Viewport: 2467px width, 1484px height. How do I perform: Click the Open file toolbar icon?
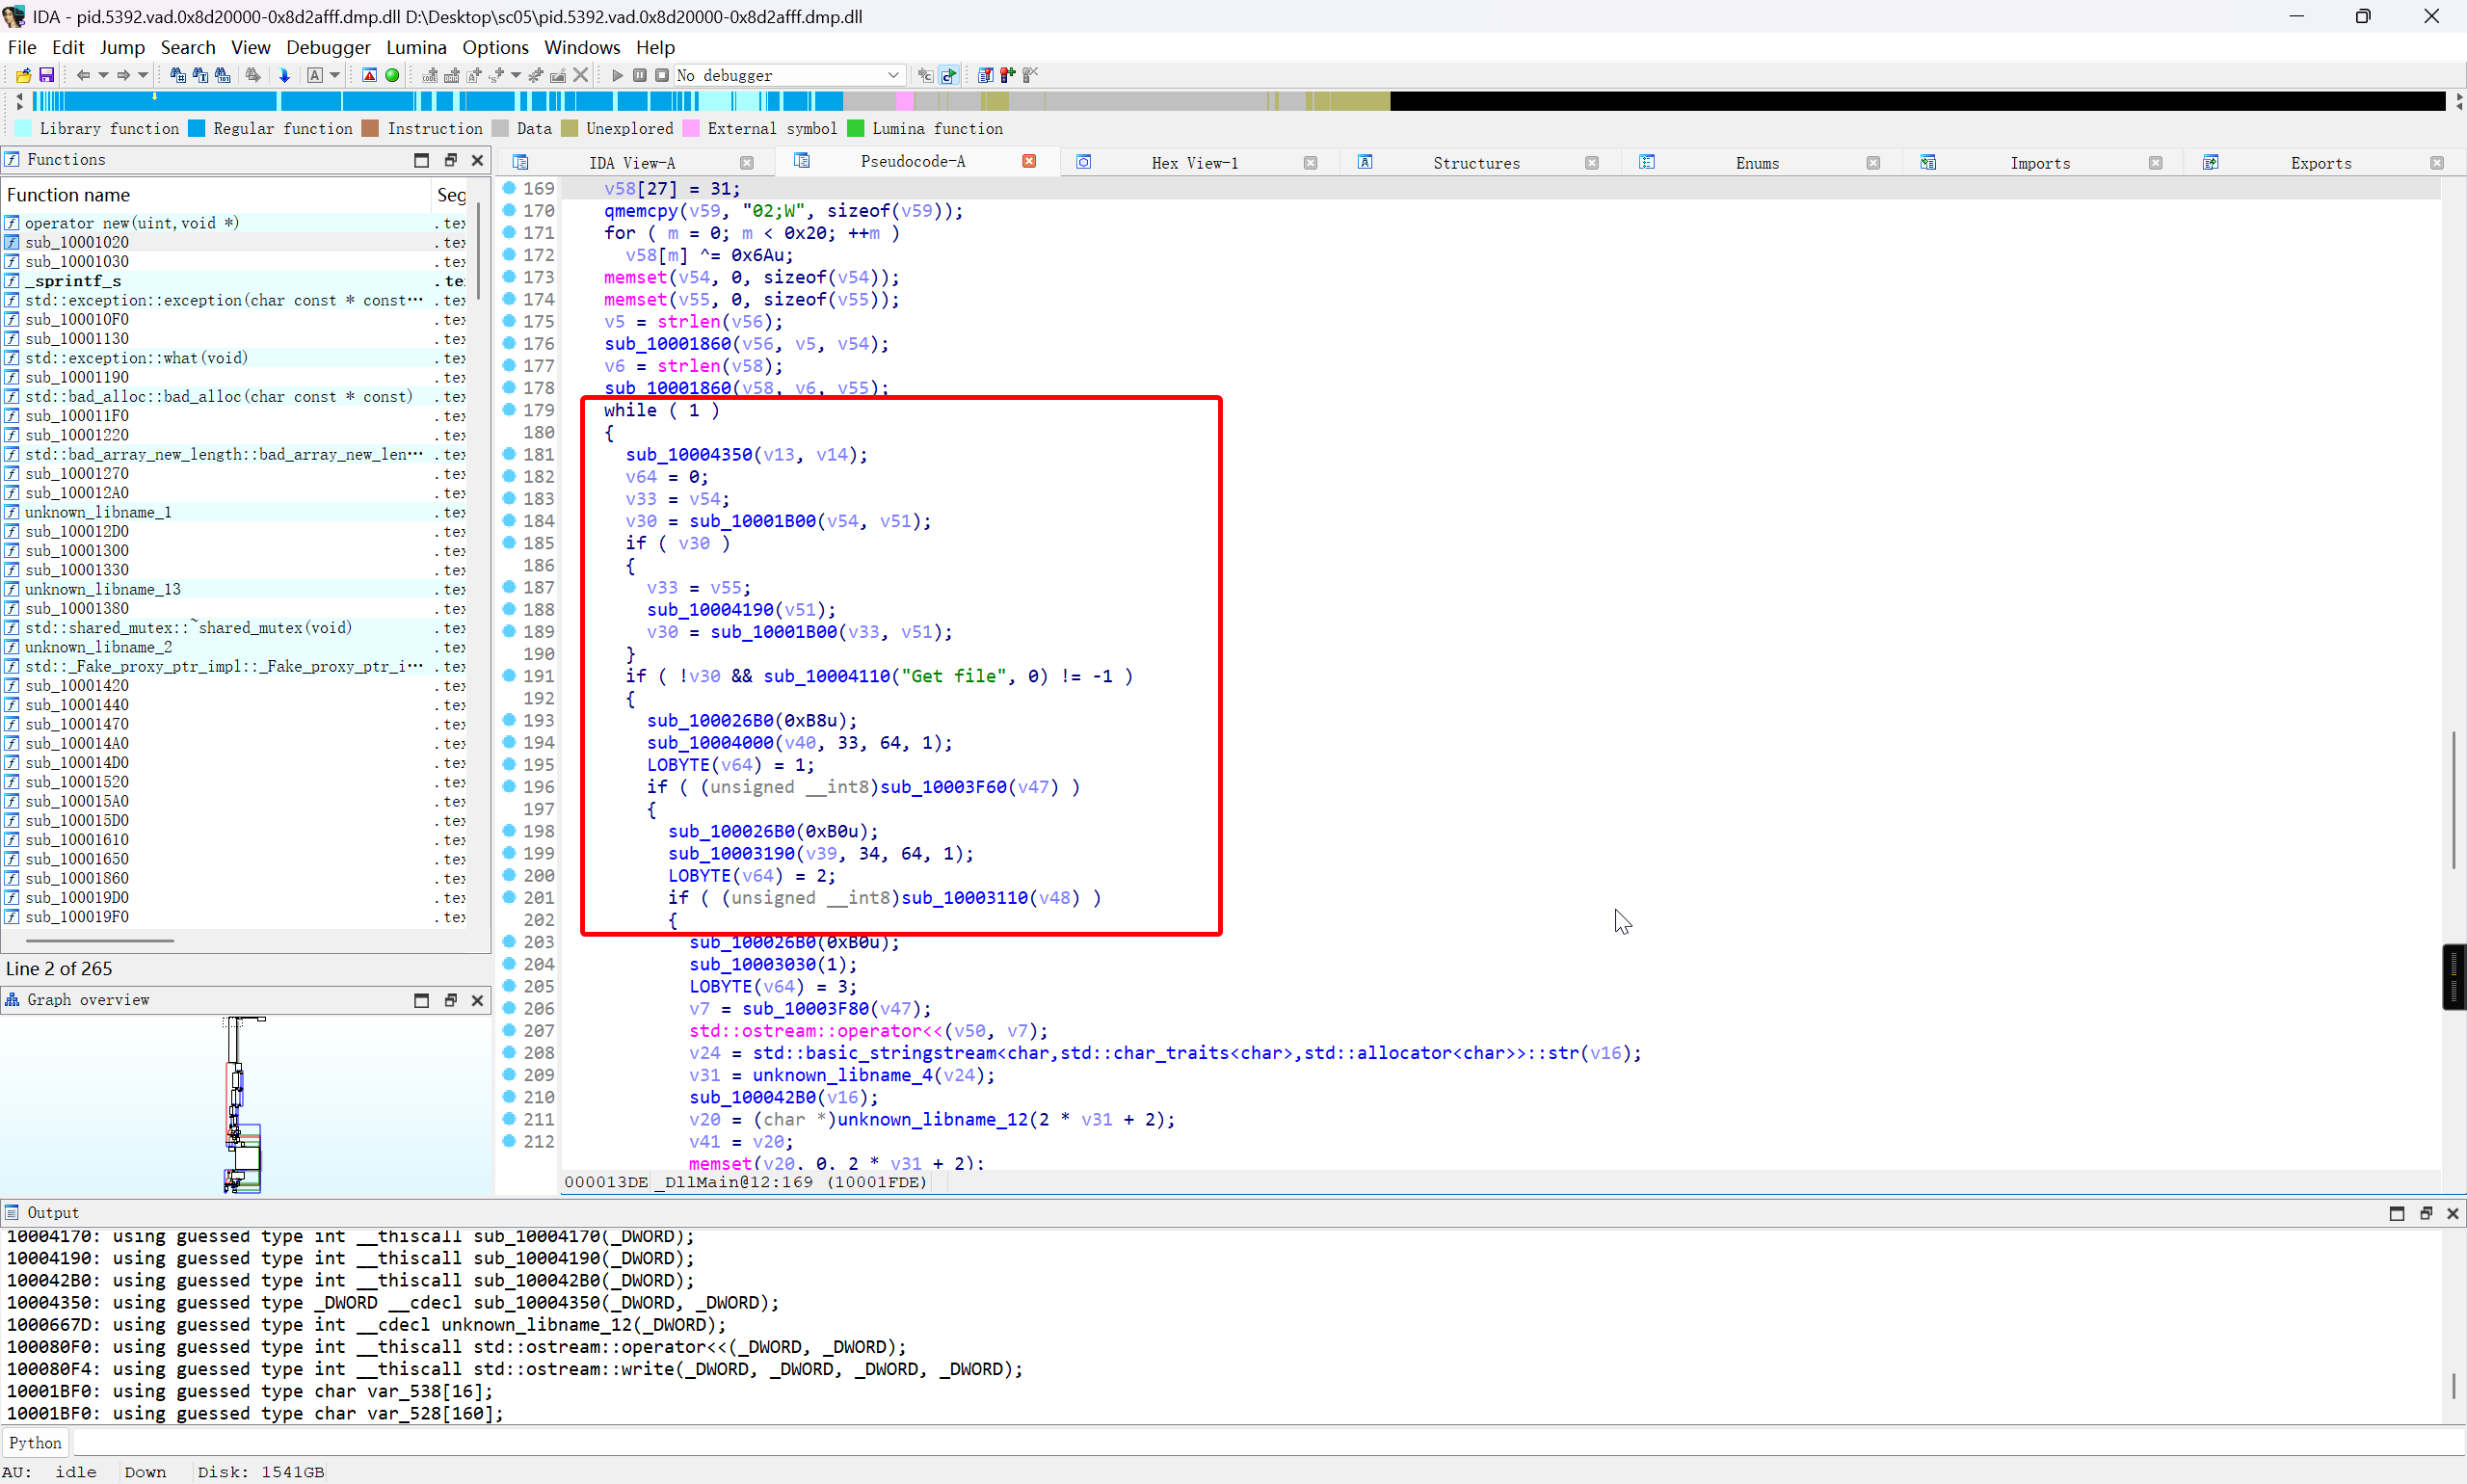23,75
